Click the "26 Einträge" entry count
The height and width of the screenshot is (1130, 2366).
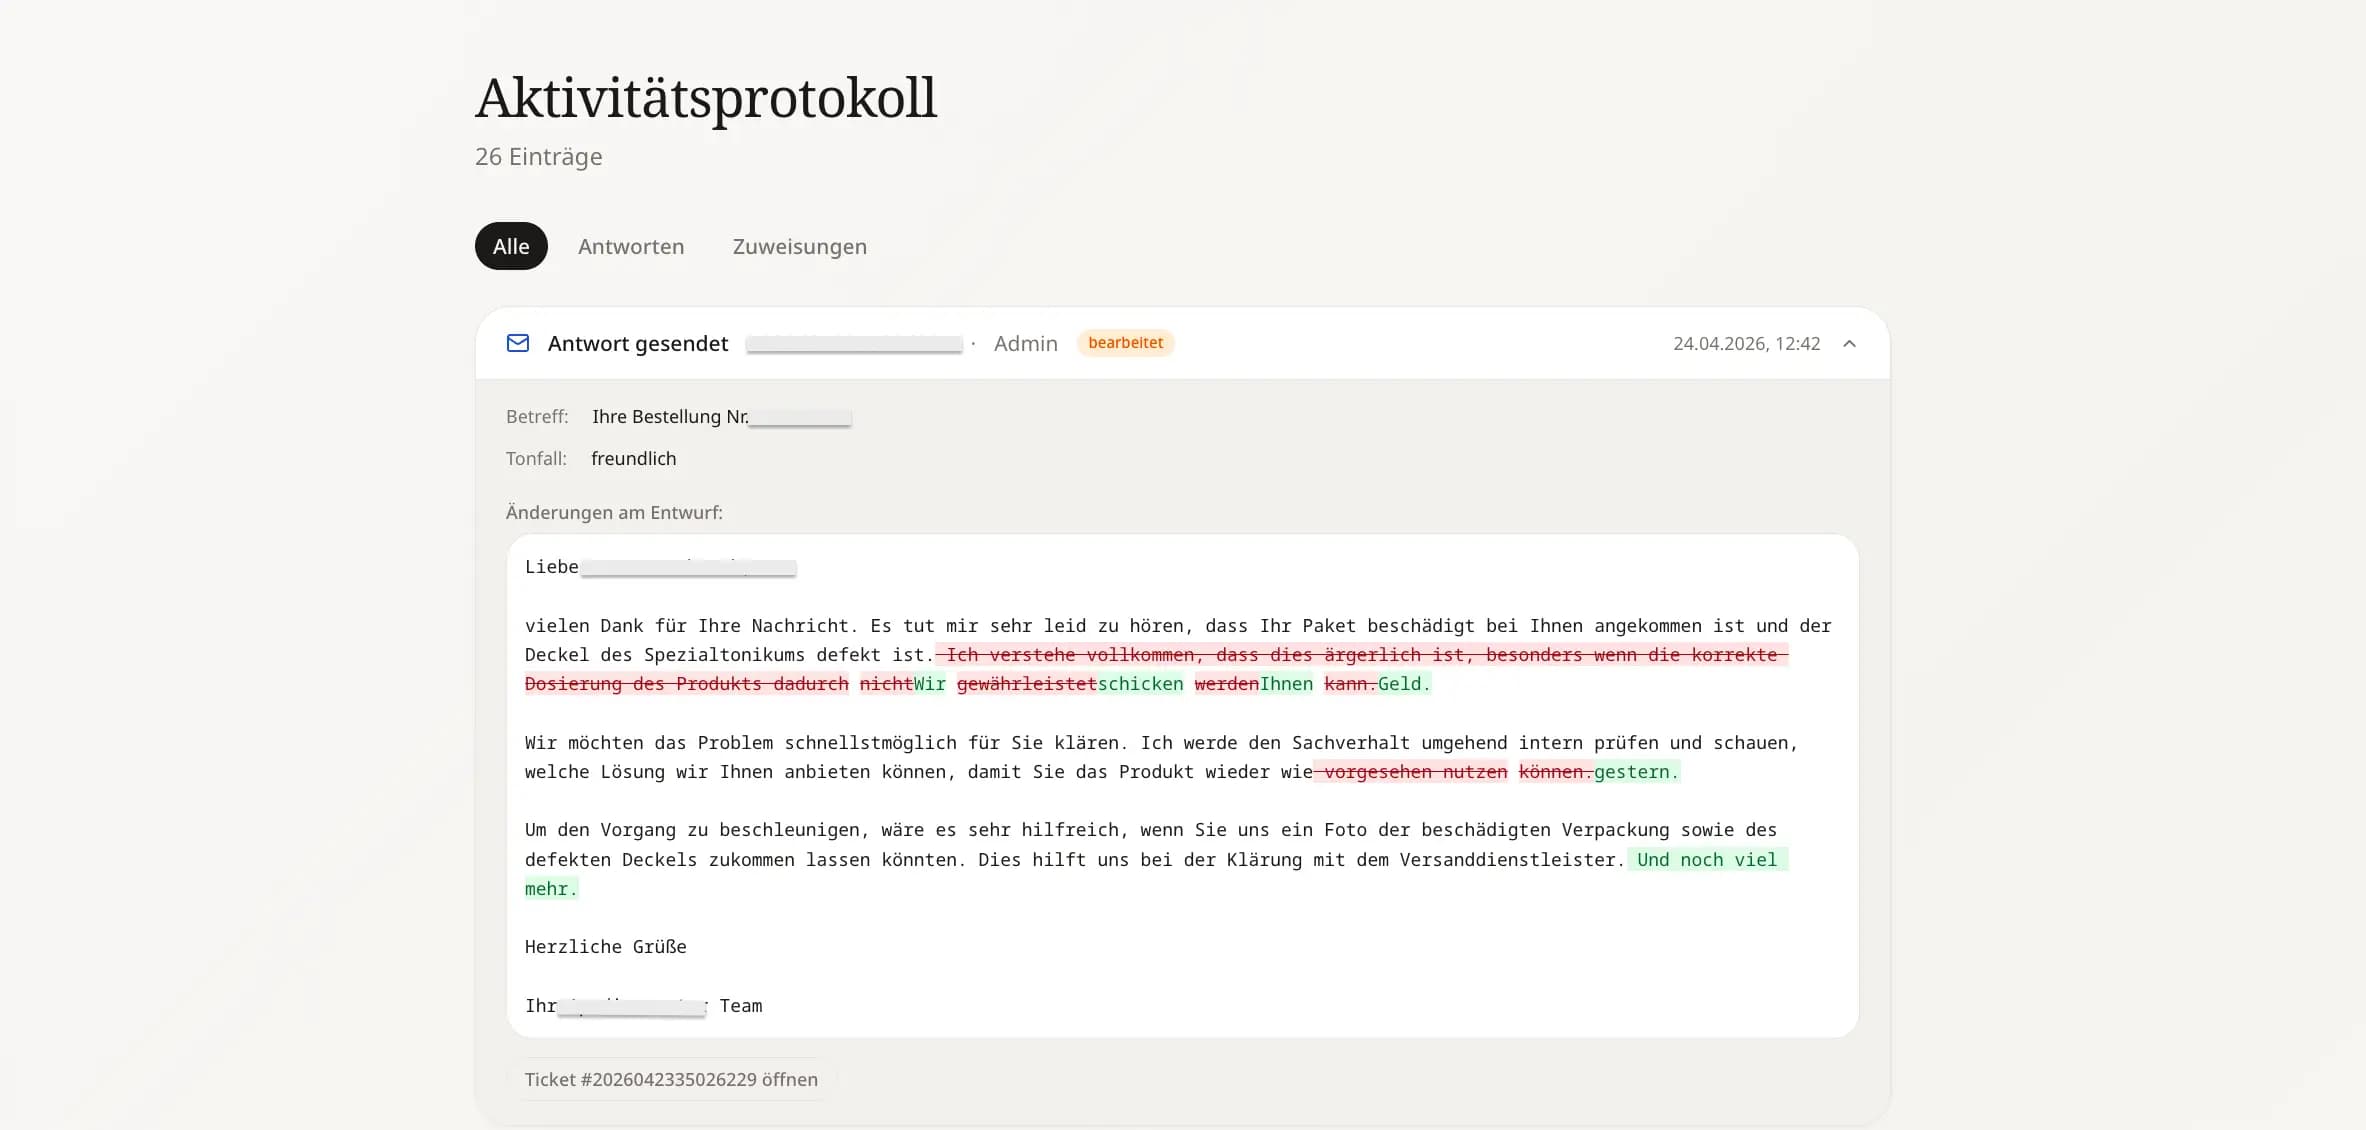[538, 157]
